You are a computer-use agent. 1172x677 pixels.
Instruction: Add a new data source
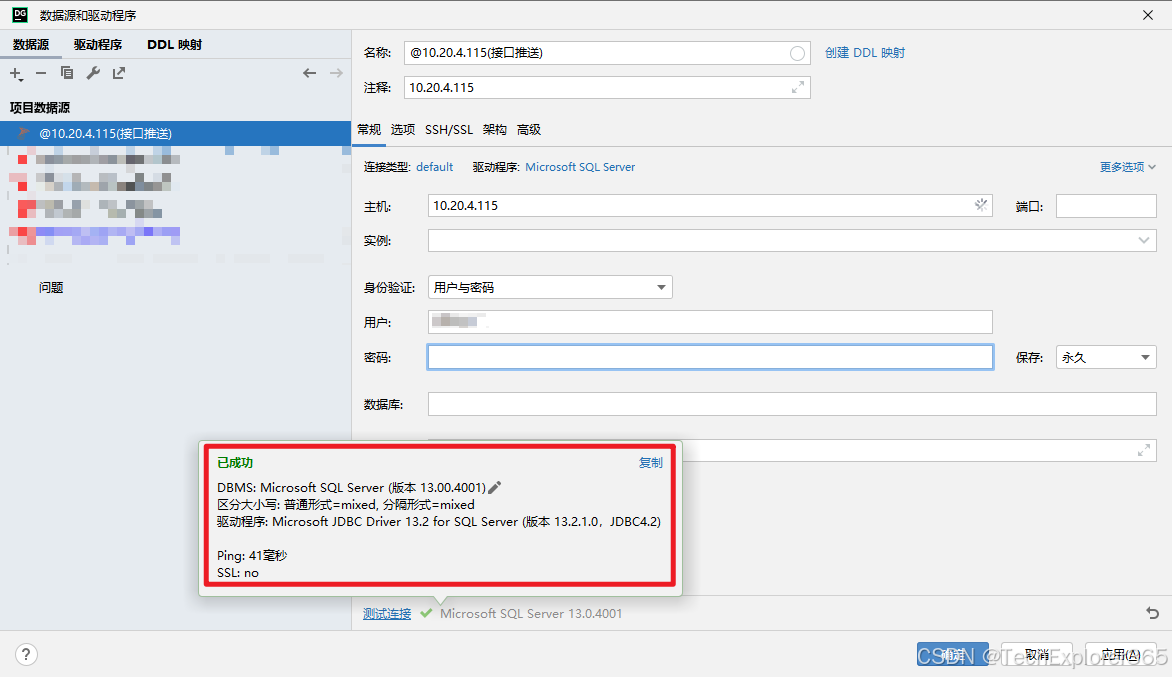15,73
